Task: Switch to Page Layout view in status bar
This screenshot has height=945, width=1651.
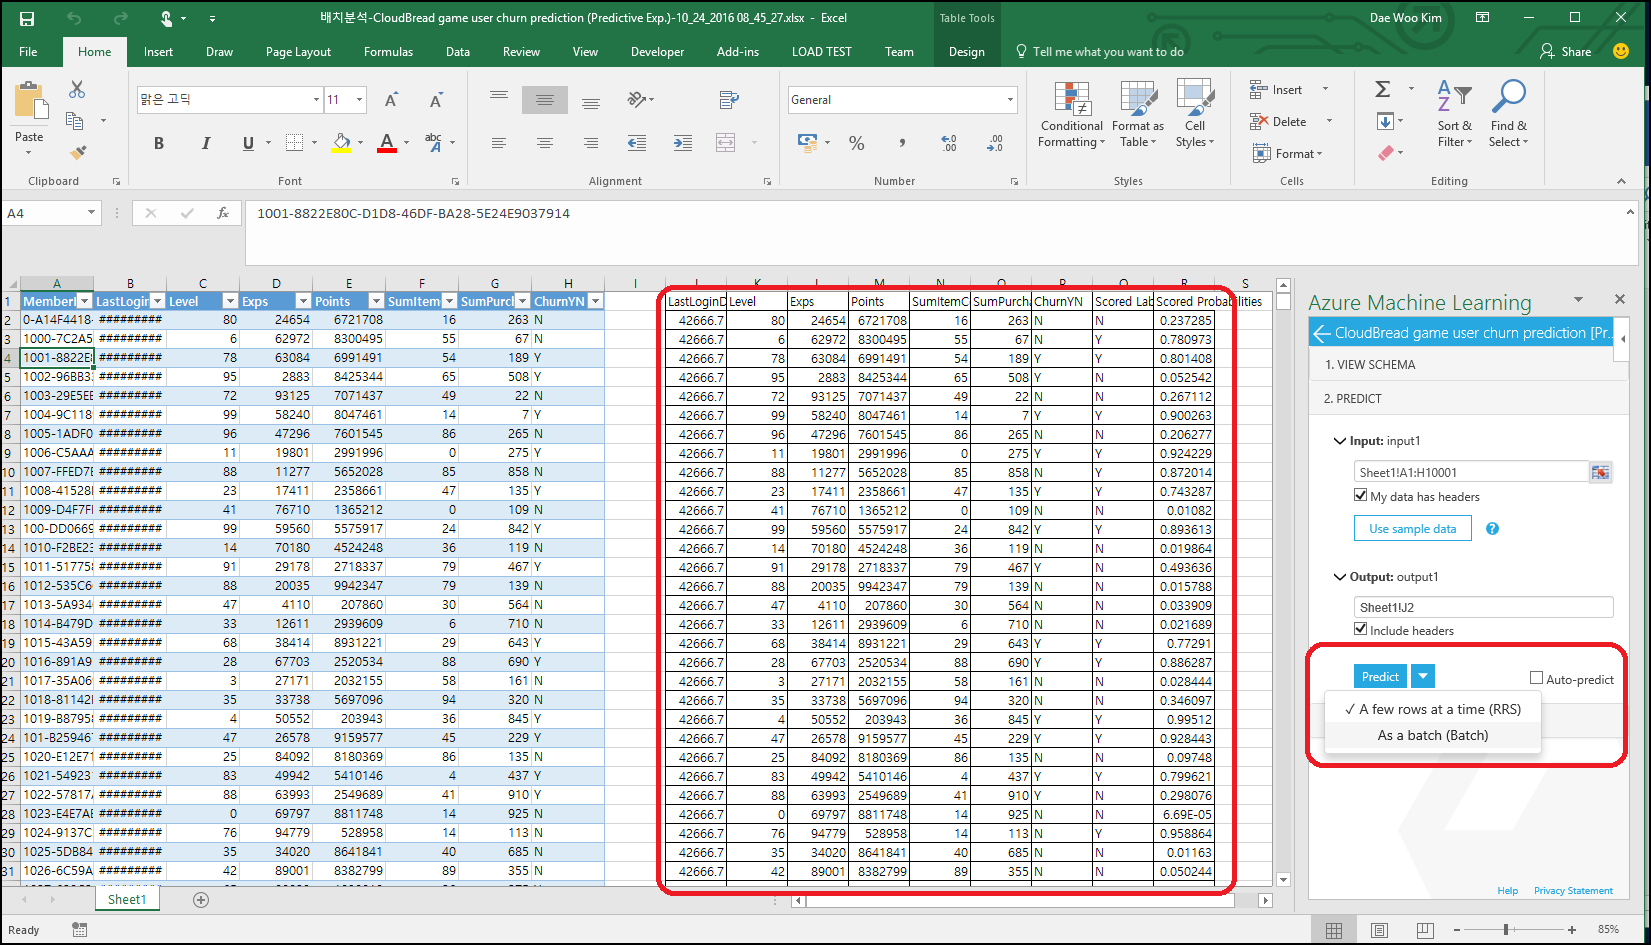Action: pyautogui.click(x=1379, y=930)
